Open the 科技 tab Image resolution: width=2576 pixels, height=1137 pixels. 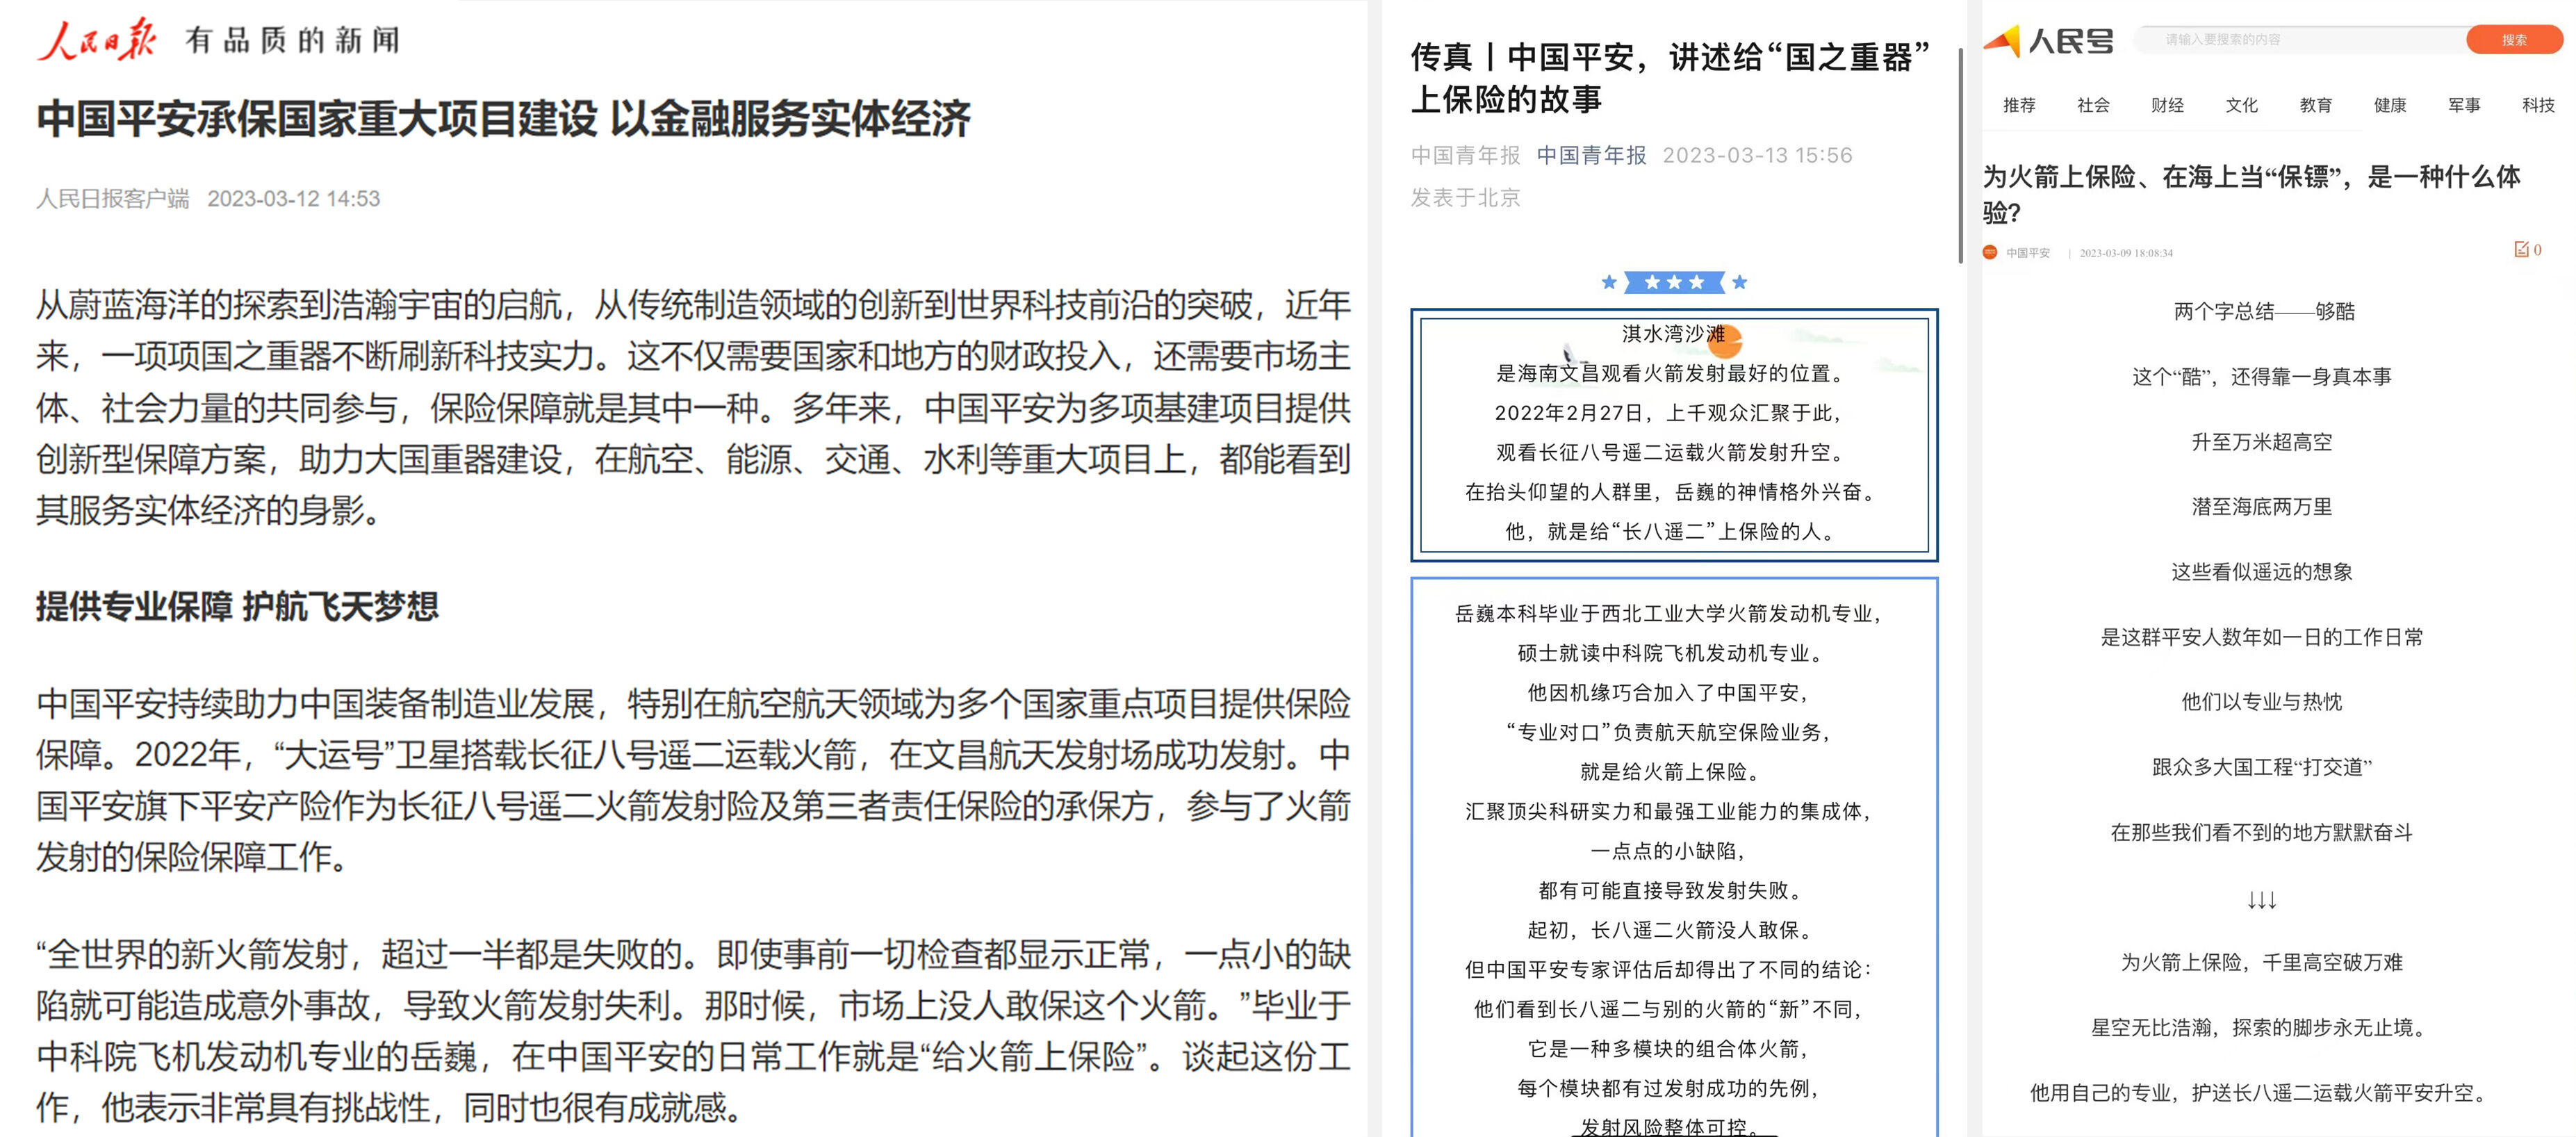[2538, 105]
